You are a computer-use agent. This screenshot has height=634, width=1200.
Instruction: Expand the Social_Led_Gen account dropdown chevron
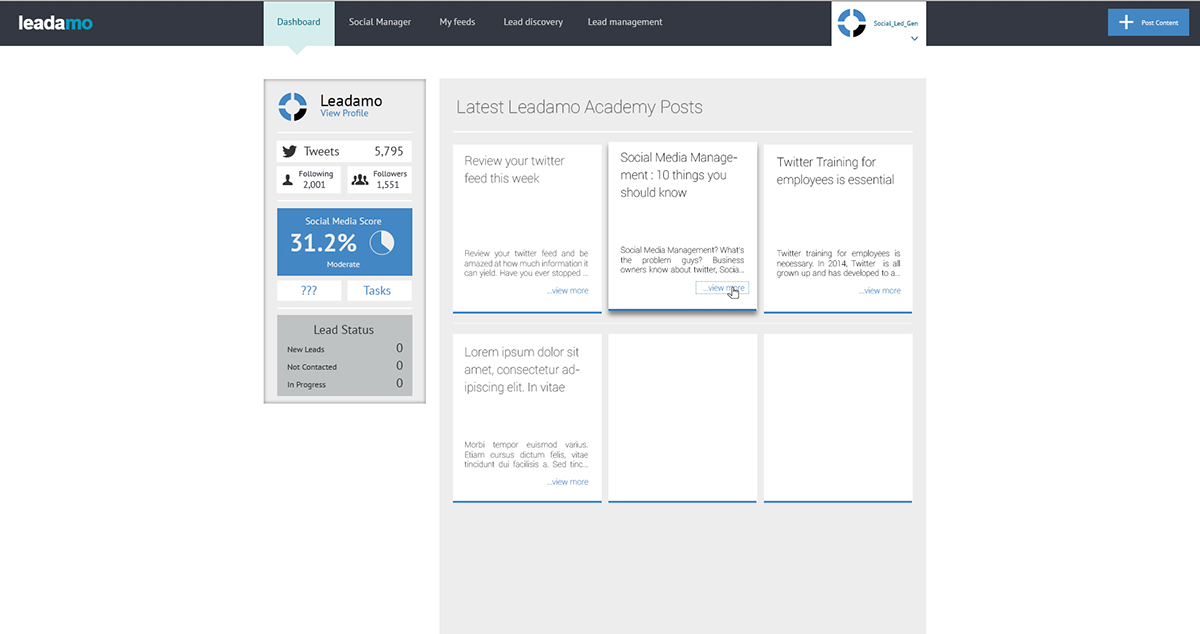click(914, 39)
